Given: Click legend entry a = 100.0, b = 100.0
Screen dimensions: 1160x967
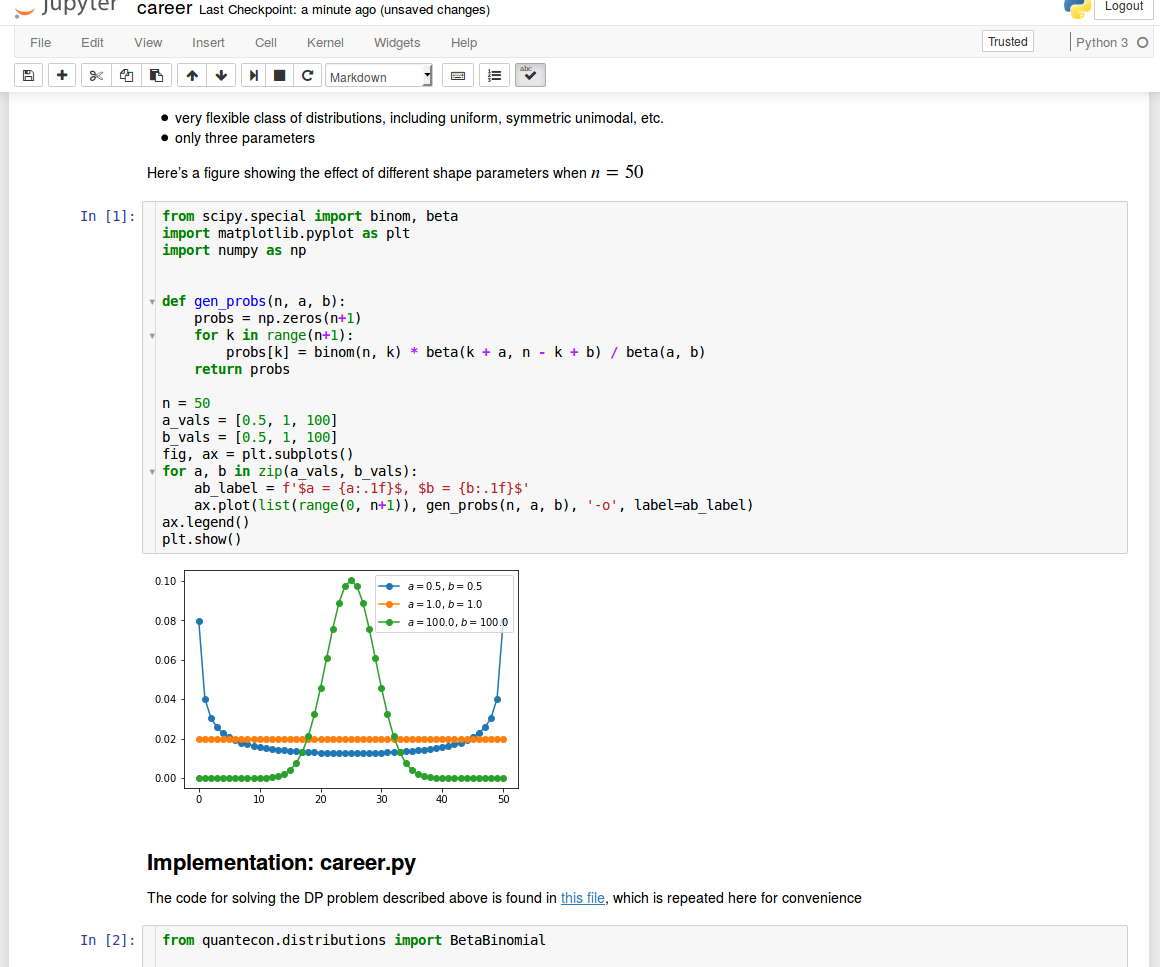Looking at the screenshot, I should pos(442,622).
